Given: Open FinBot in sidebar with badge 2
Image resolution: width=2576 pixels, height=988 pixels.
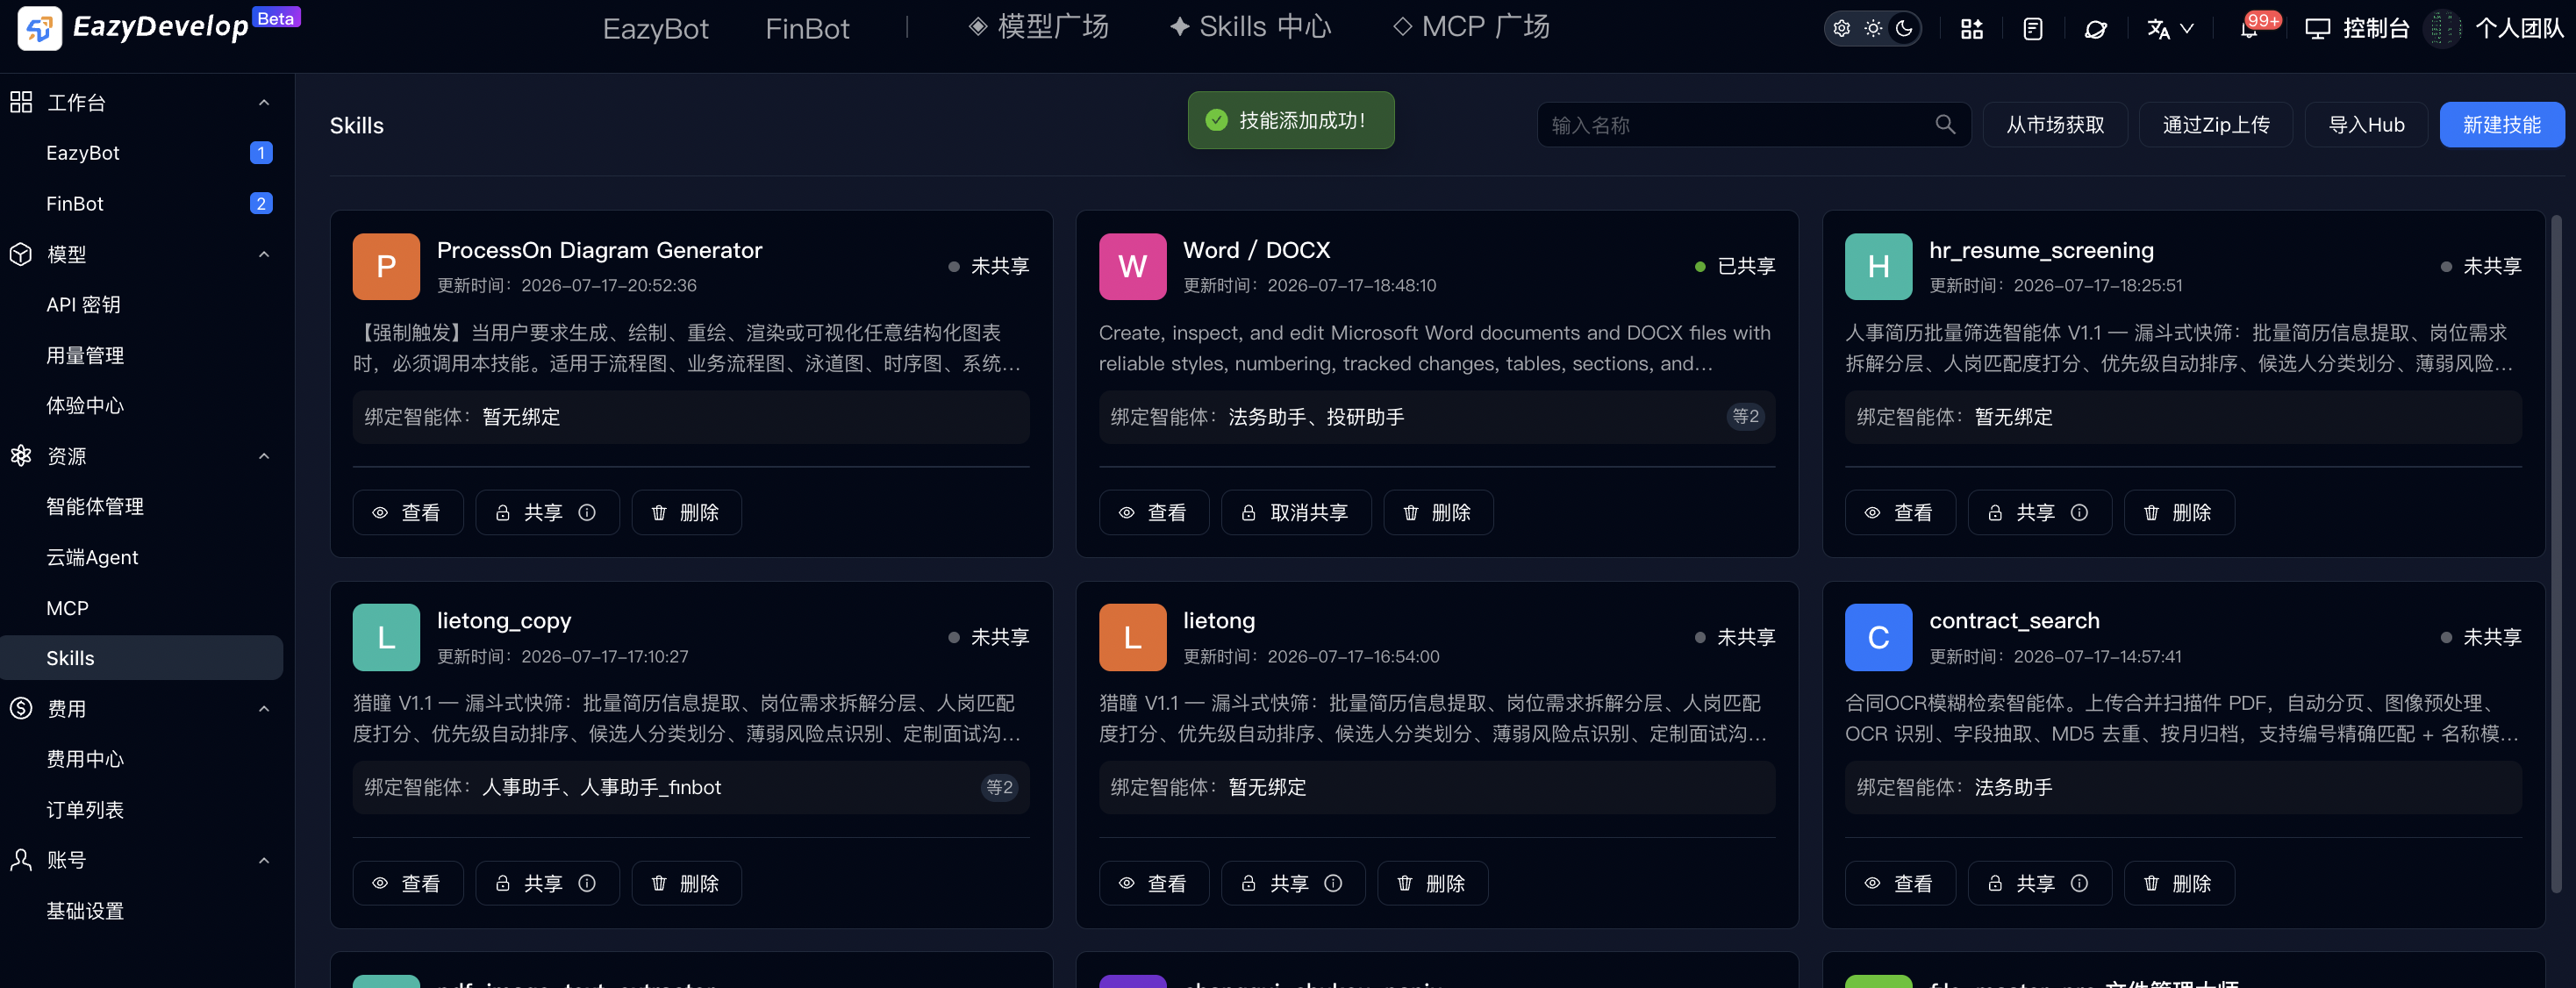Looking at the screenshot, I should click(142, 203).
